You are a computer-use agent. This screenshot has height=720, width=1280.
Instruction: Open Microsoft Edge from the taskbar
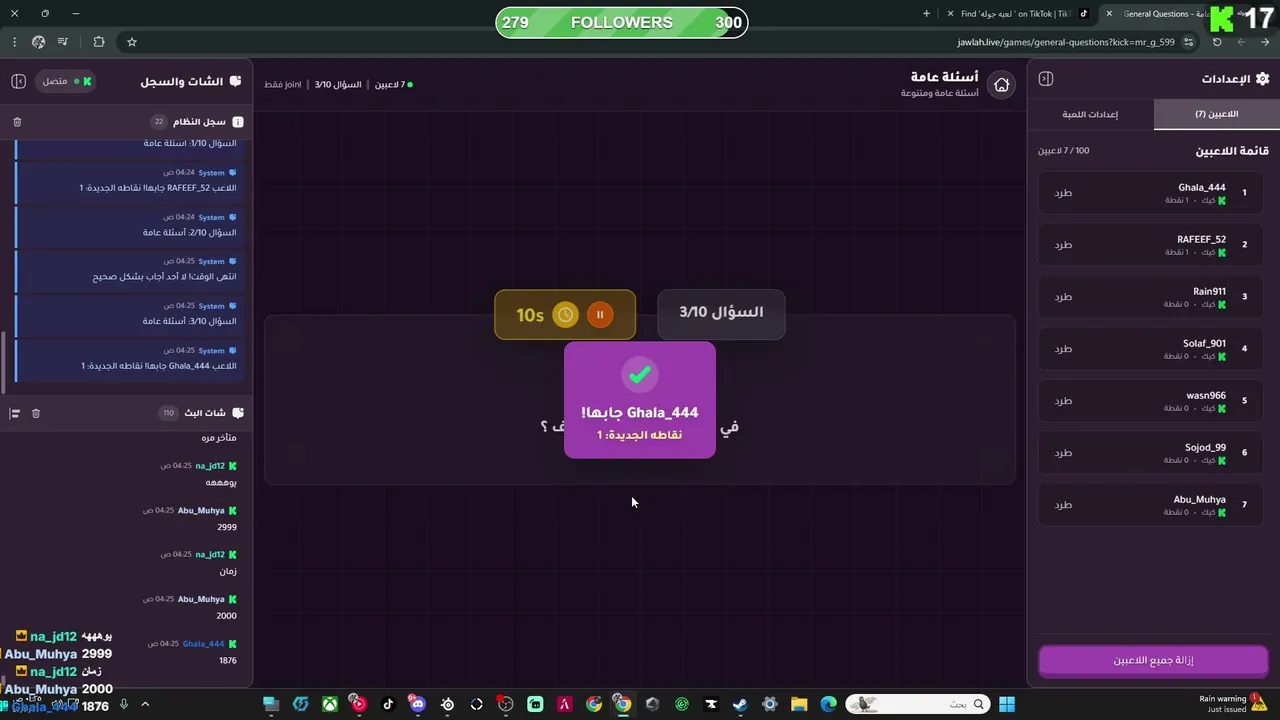tap(828, 704)
